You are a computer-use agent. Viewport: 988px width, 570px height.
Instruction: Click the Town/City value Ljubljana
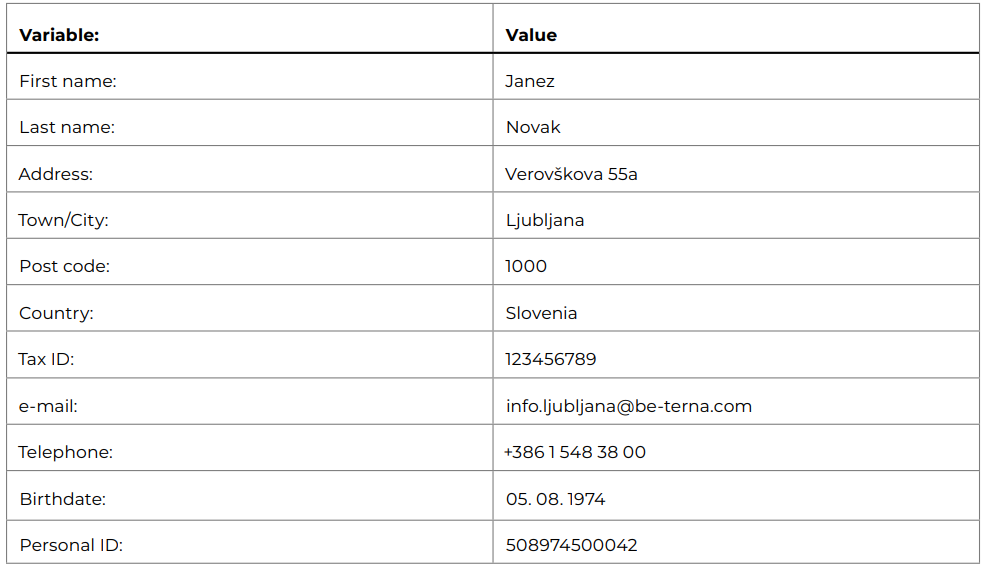point(545,220)
